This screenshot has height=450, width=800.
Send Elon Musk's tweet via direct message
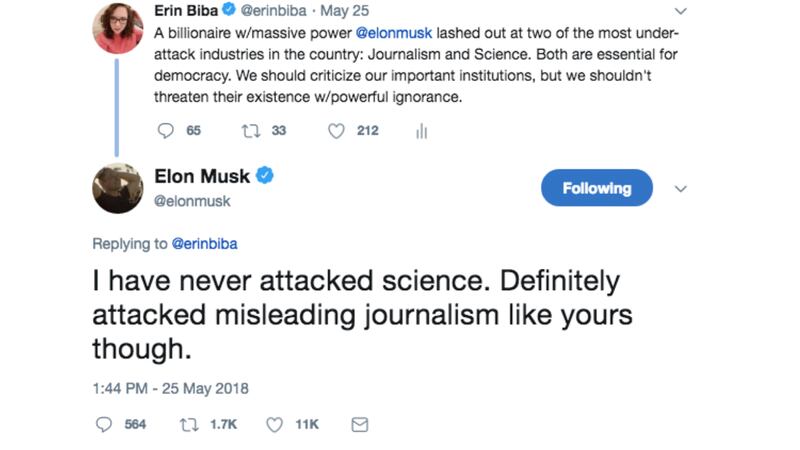pos(360,424)
